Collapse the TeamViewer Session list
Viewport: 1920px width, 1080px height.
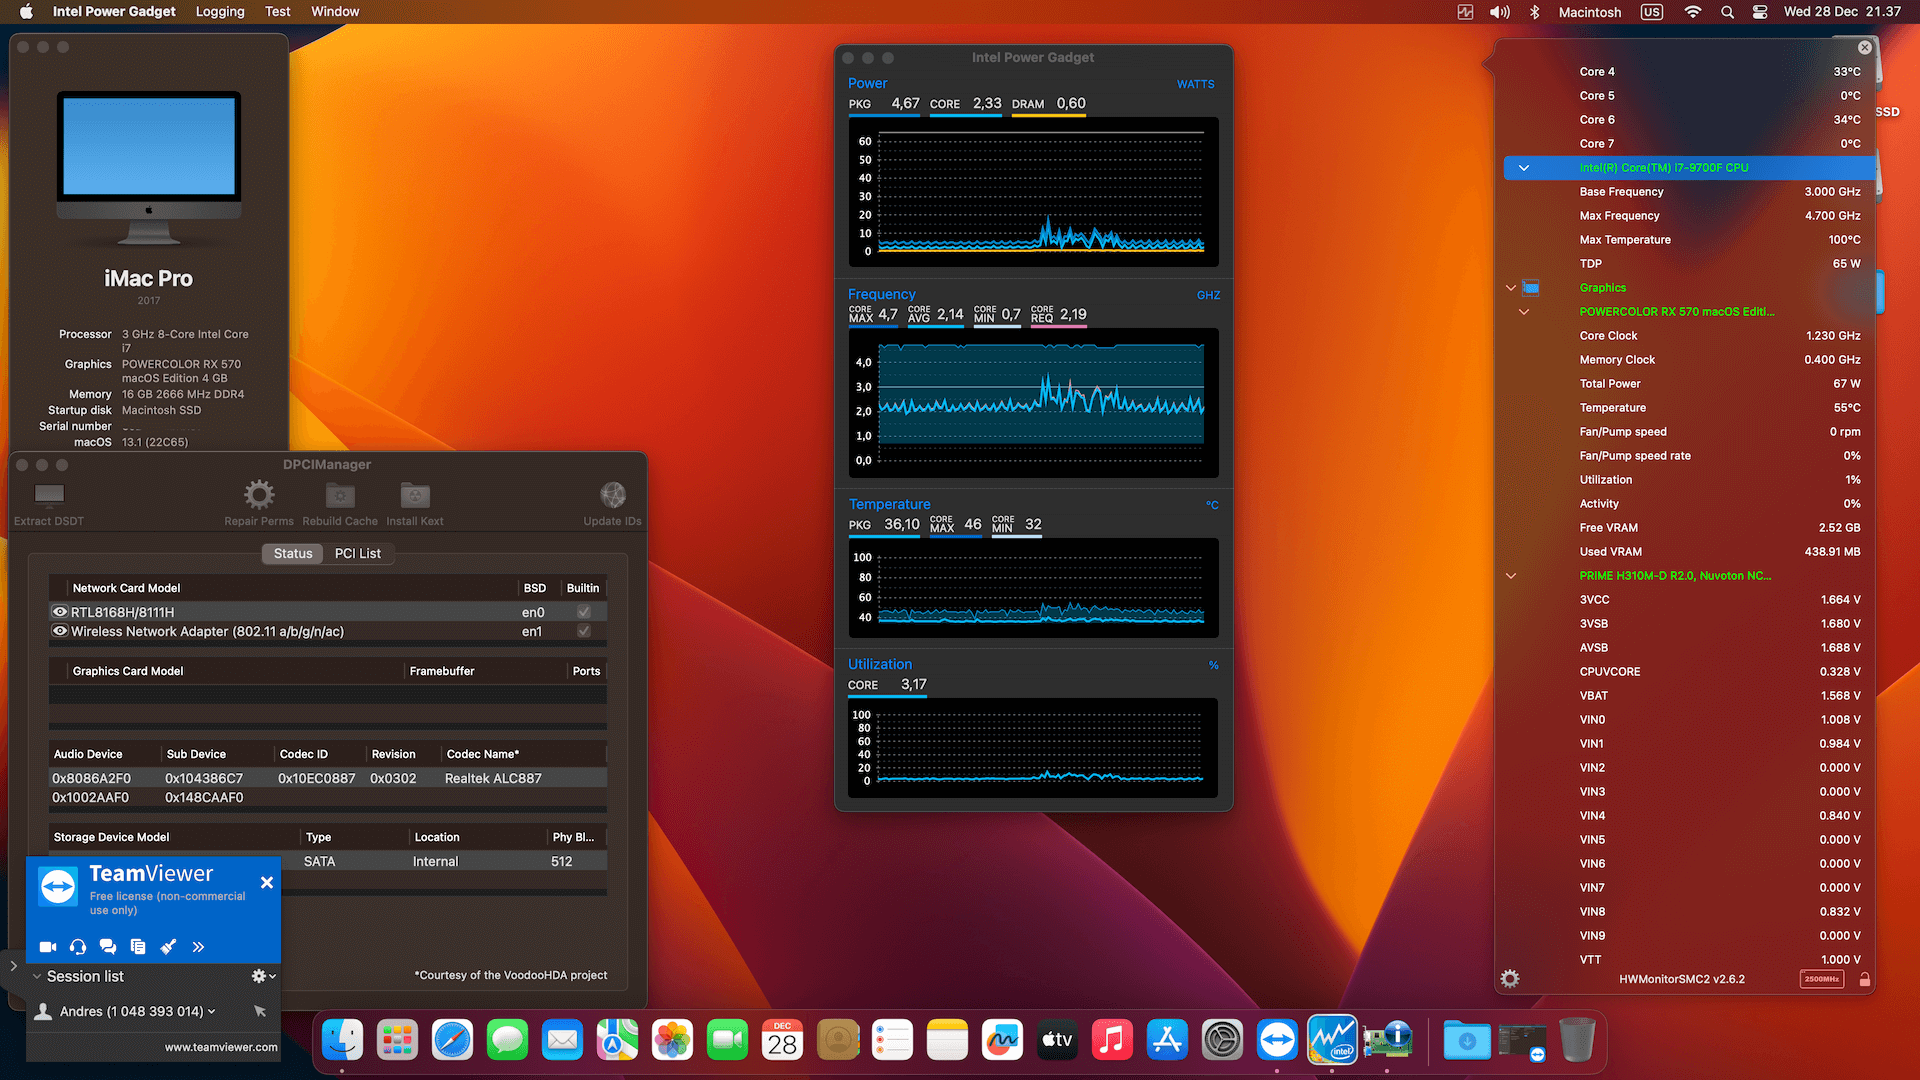tap(37, 976)
